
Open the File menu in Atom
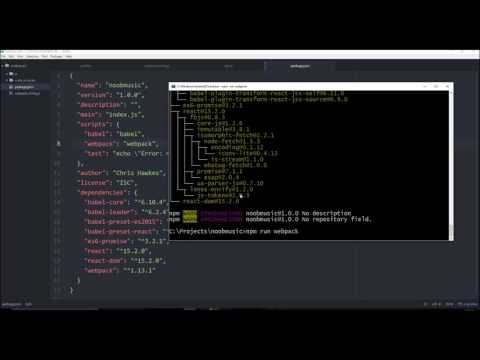(x=4, y=56)
